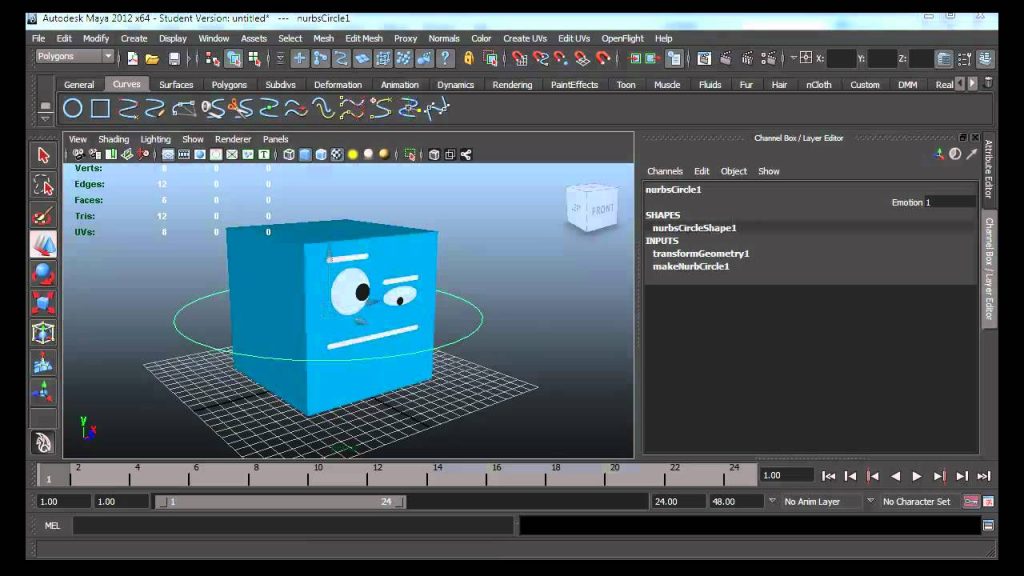Toggle smooth shade all cube icon

(x=305, y=155)
